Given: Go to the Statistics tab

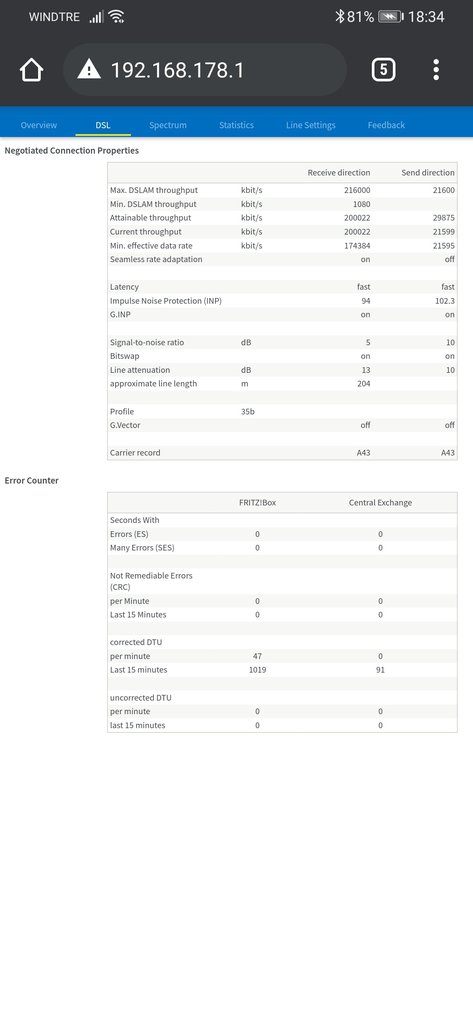Looking at the screenshot, I should 236,125.
